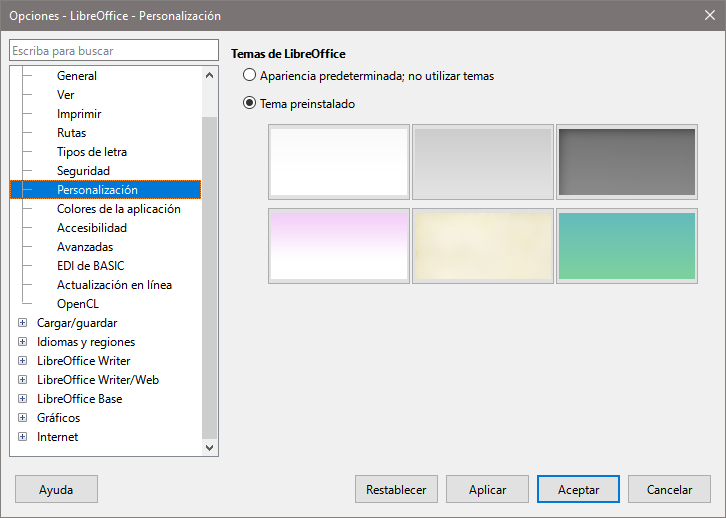This screenshot has width=726, height=518.
Task: Open the Rutas options page
Action: click(x=71, y=133)
